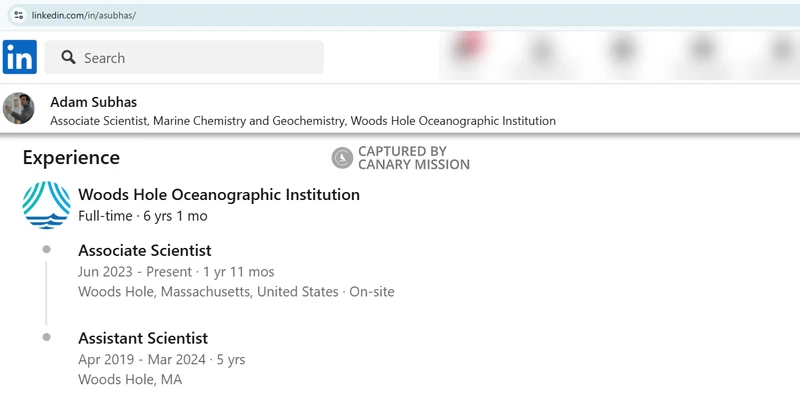800x412 pixels.
Task: Click the Canary Mission watermark logo
Action: point(342,158)
